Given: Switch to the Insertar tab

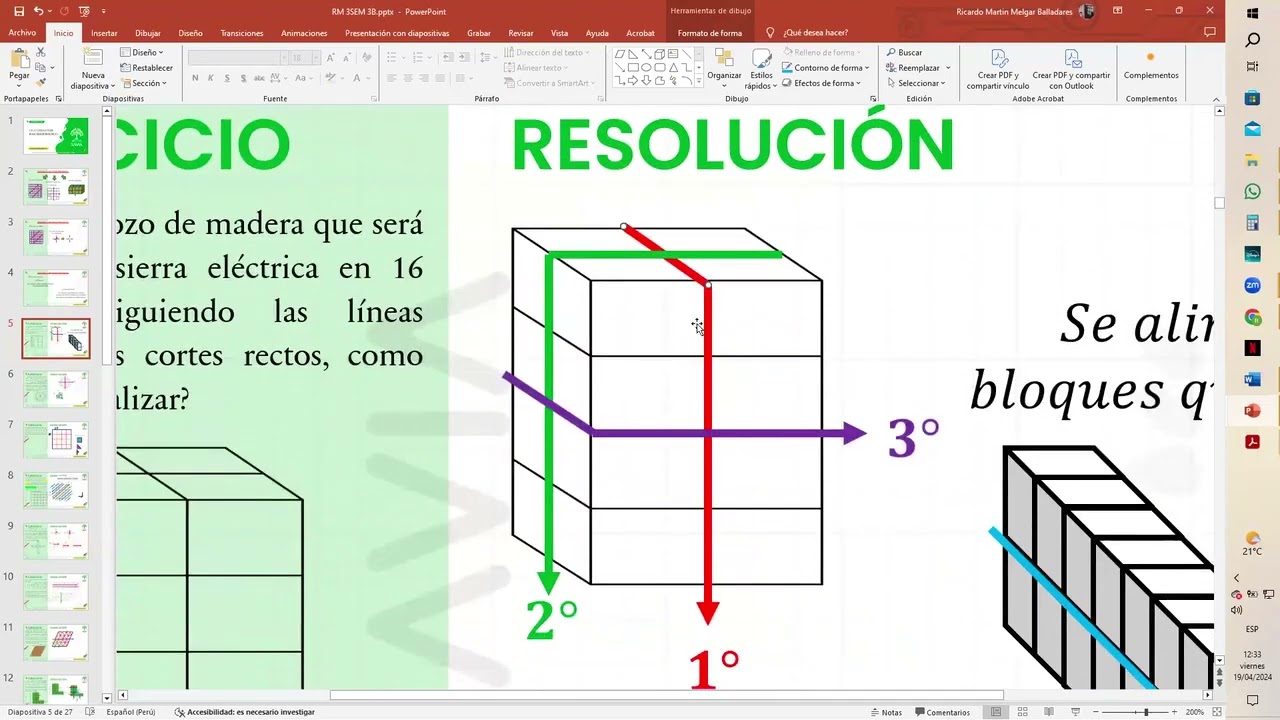Looking at the screenshot, I should click(104, 33).
